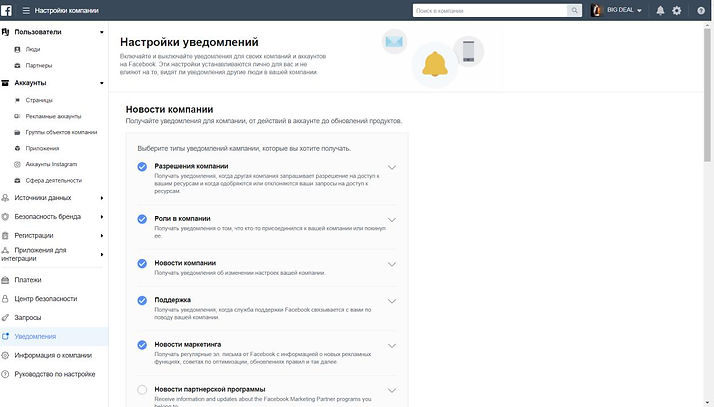Expand the Регистрации arrow
Screen dimensions: 714x407
click(102, 235)
